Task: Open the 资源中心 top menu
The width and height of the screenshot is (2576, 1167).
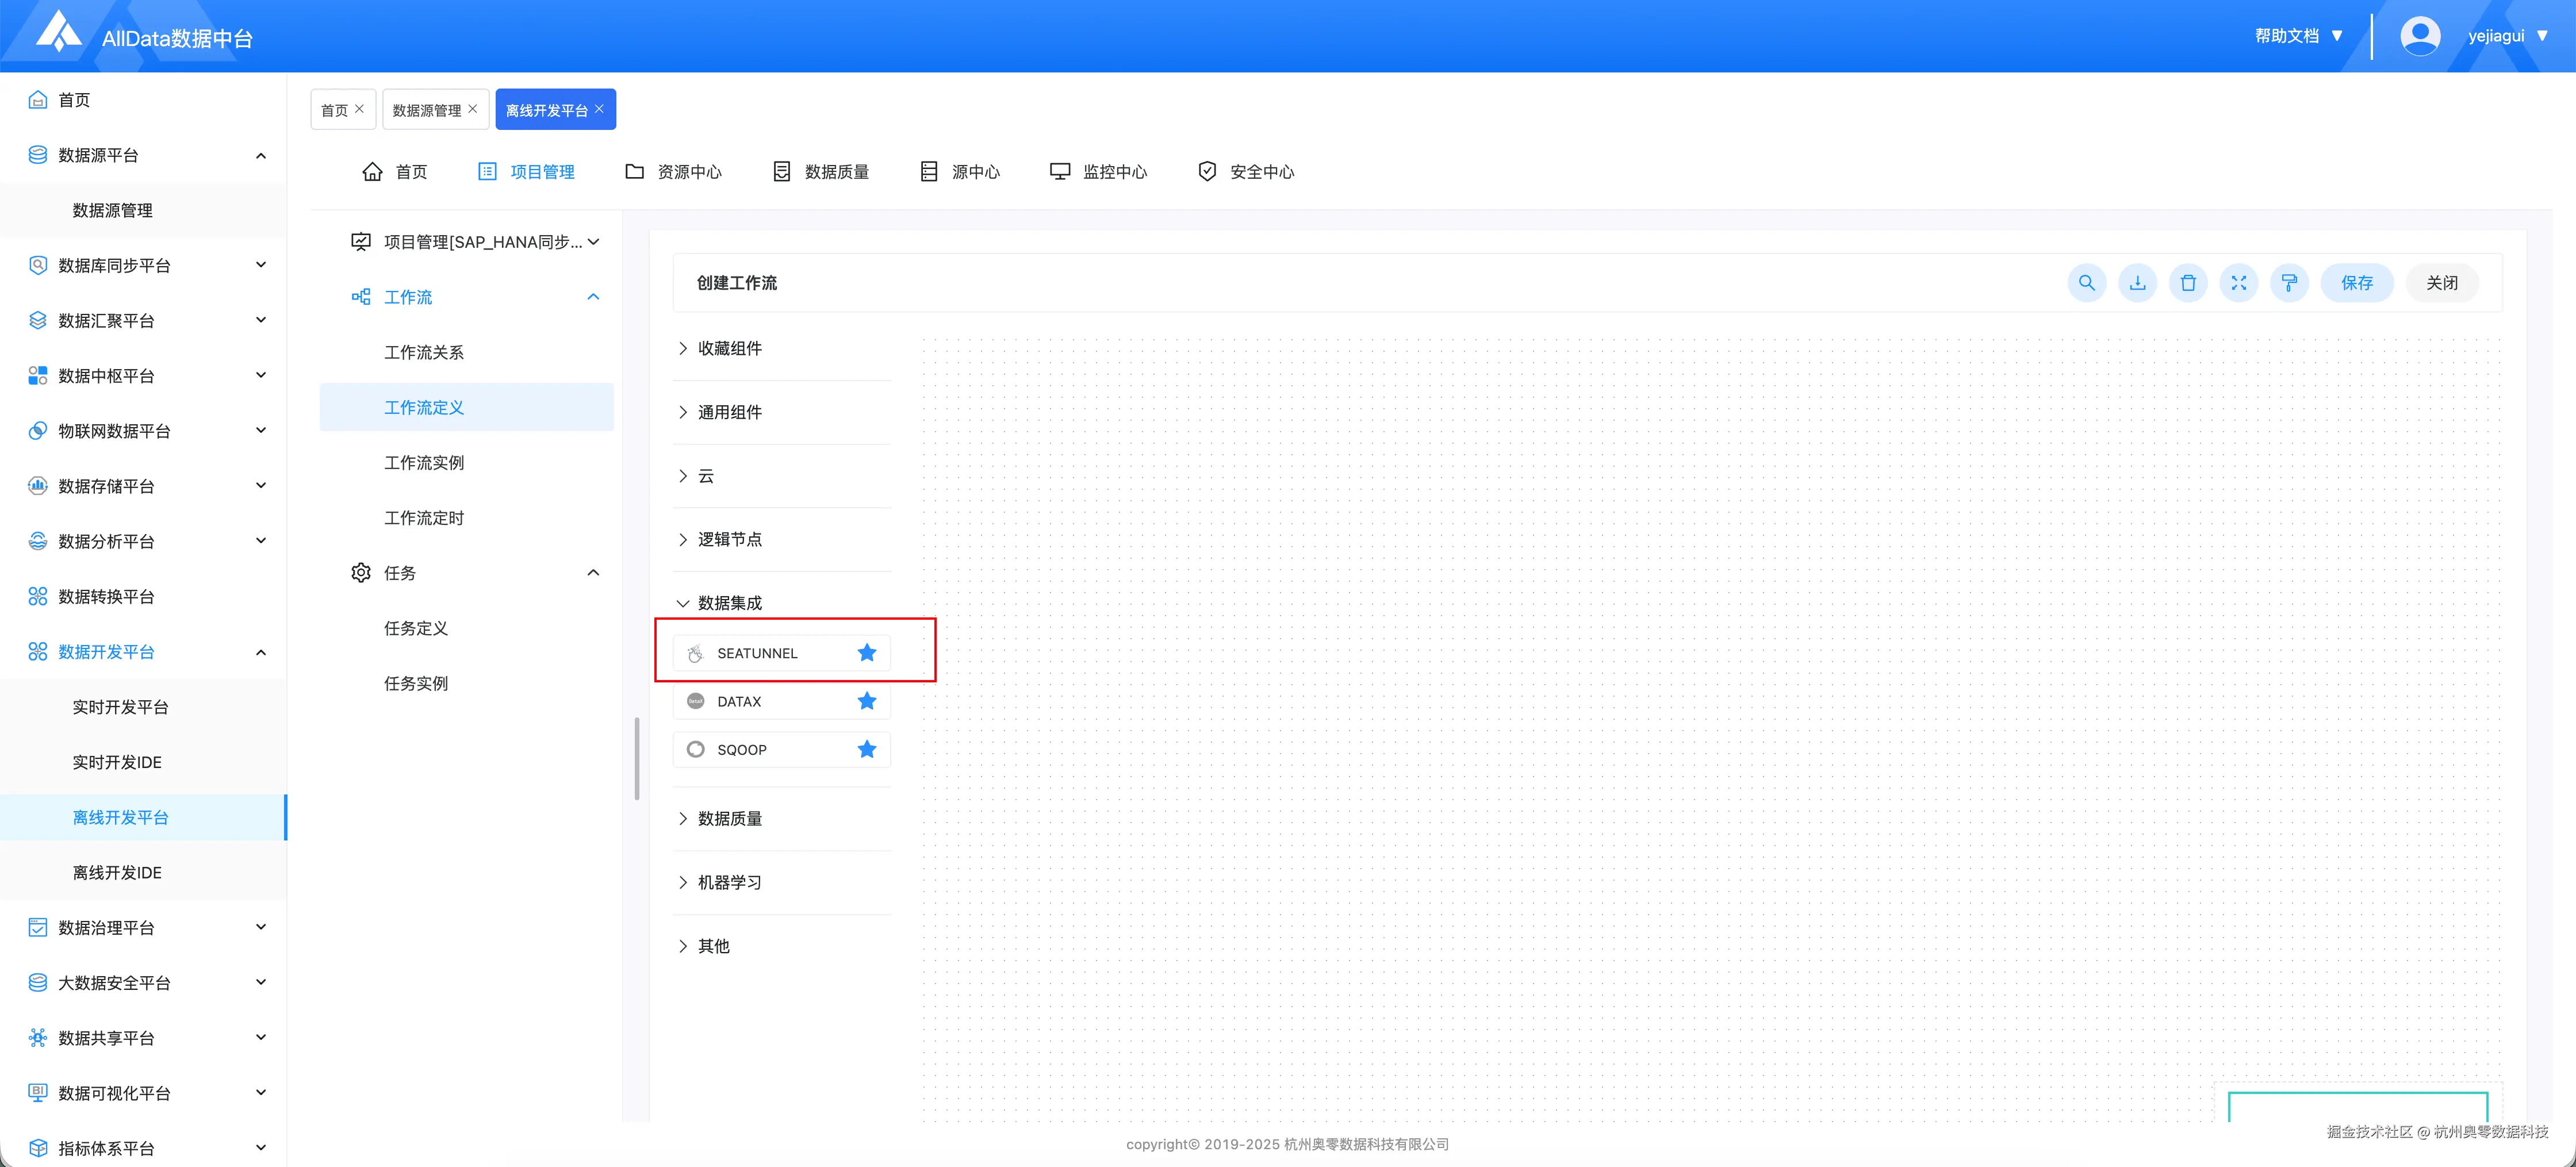Action: [x=673, y=172]
